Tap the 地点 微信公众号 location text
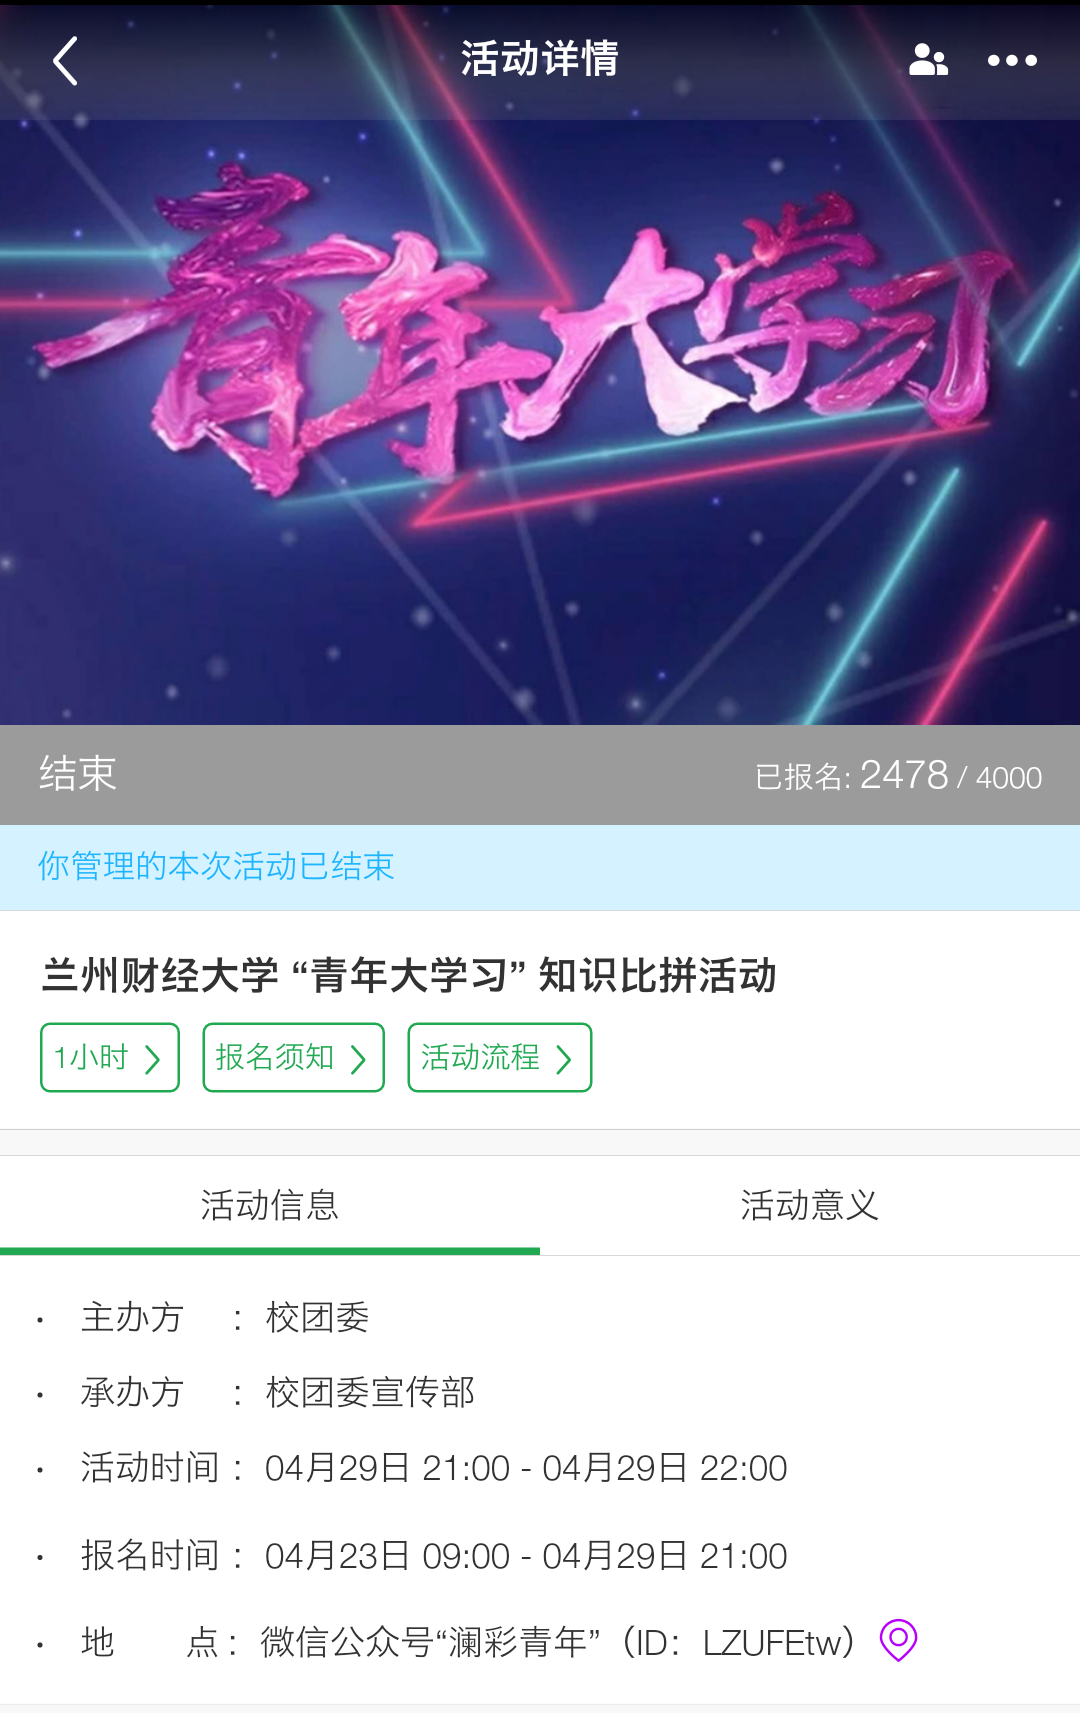1080x1713 pixels. tap(557, 1642)
